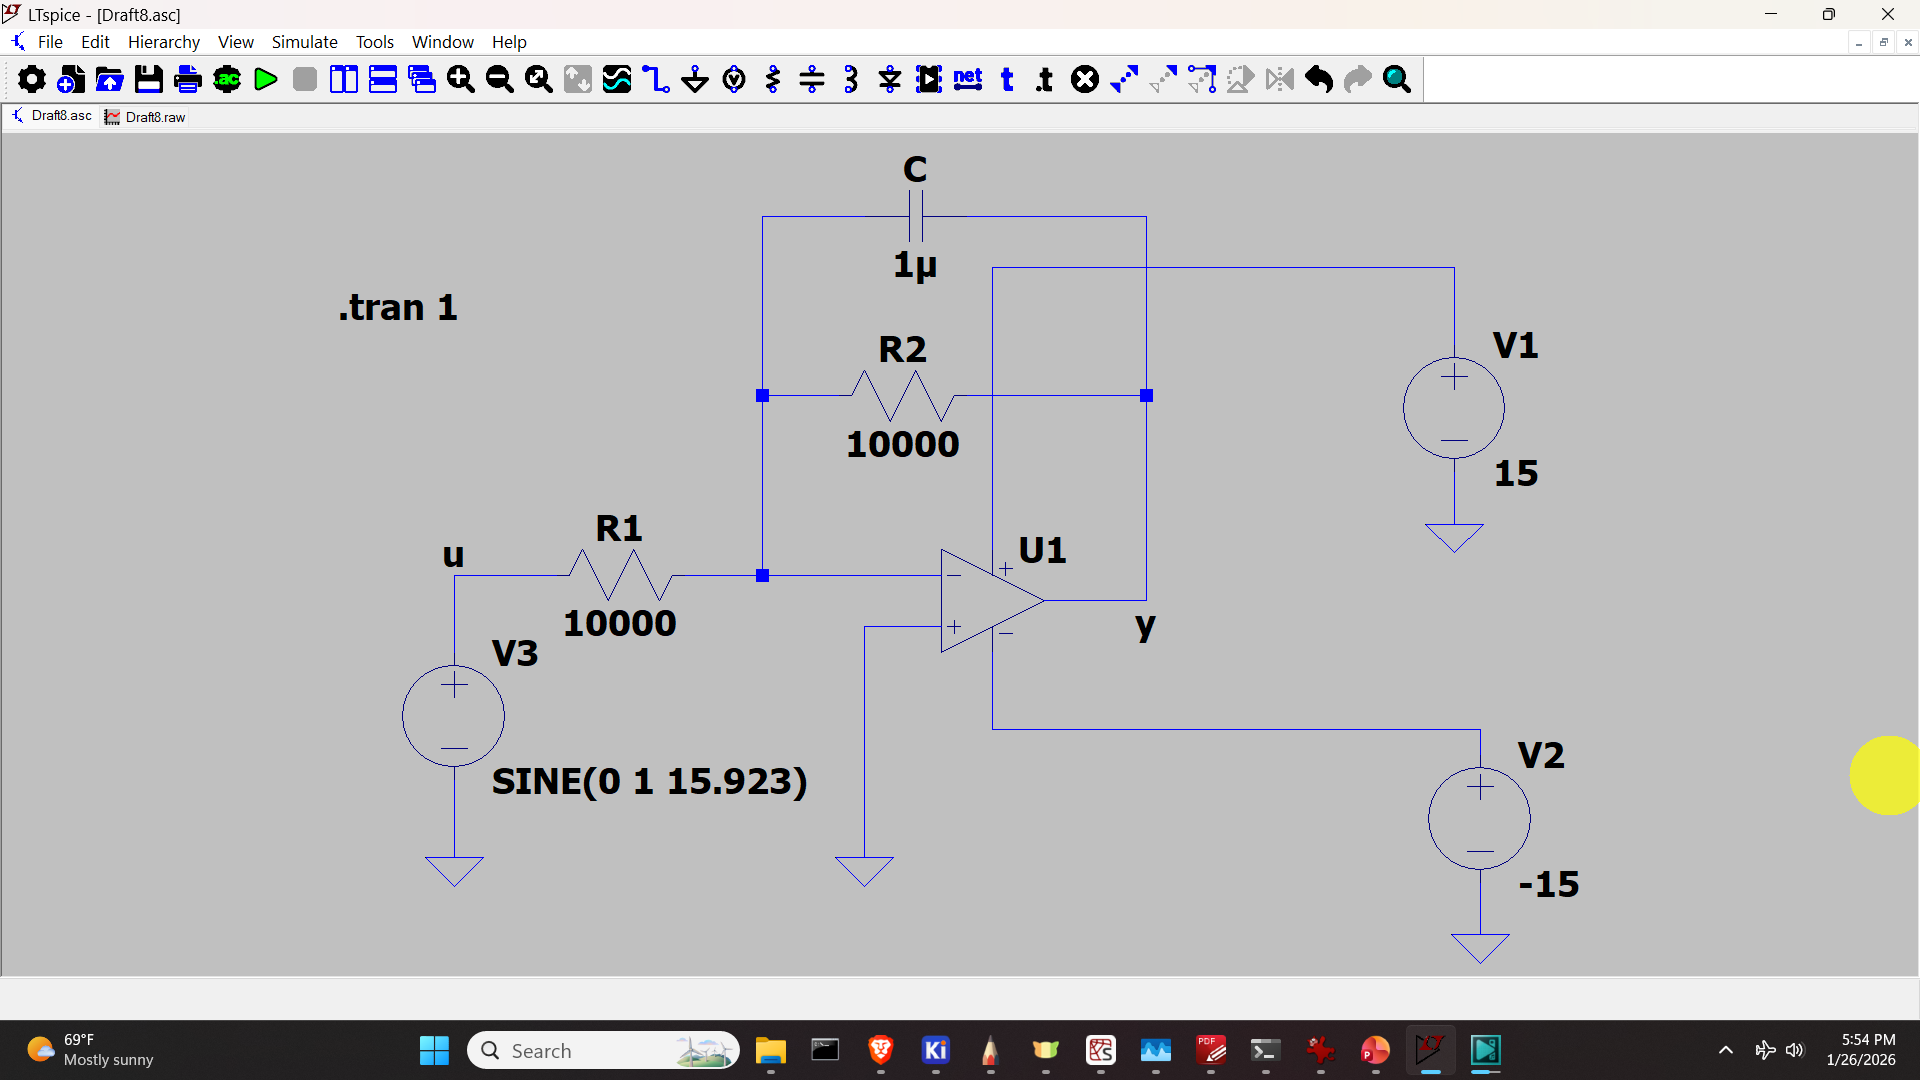Select the Capacitor component tool

point(812,79)
